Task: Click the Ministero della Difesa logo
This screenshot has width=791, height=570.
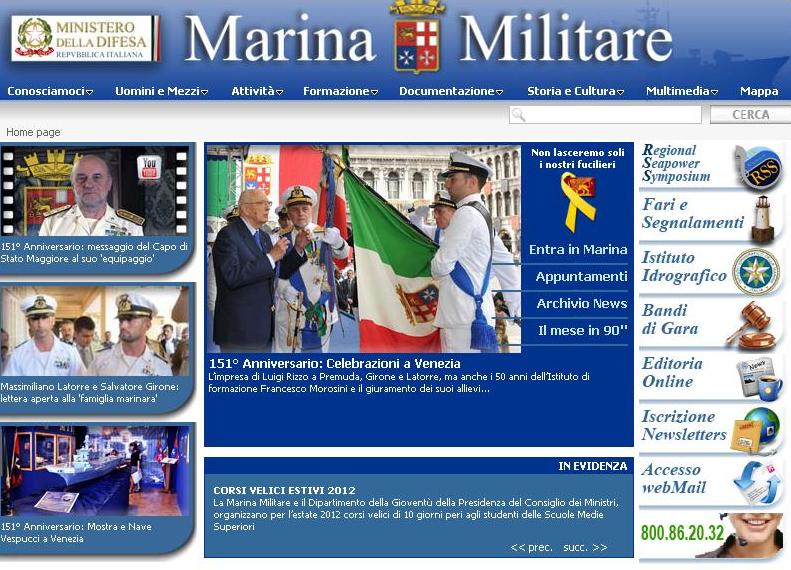Action: point(85,38)
